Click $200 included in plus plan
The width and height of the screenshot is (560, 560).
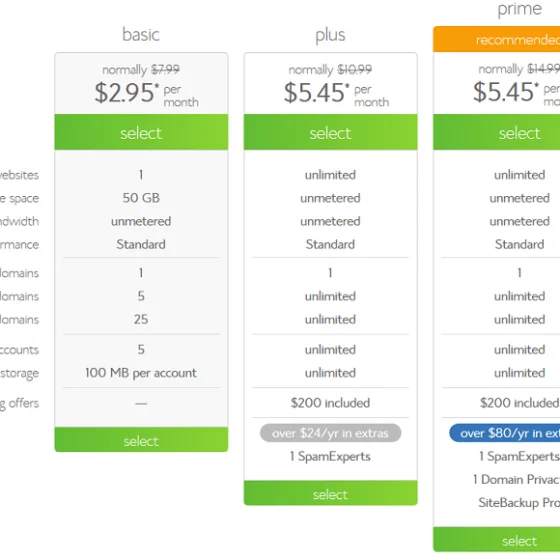pos(330,403)
